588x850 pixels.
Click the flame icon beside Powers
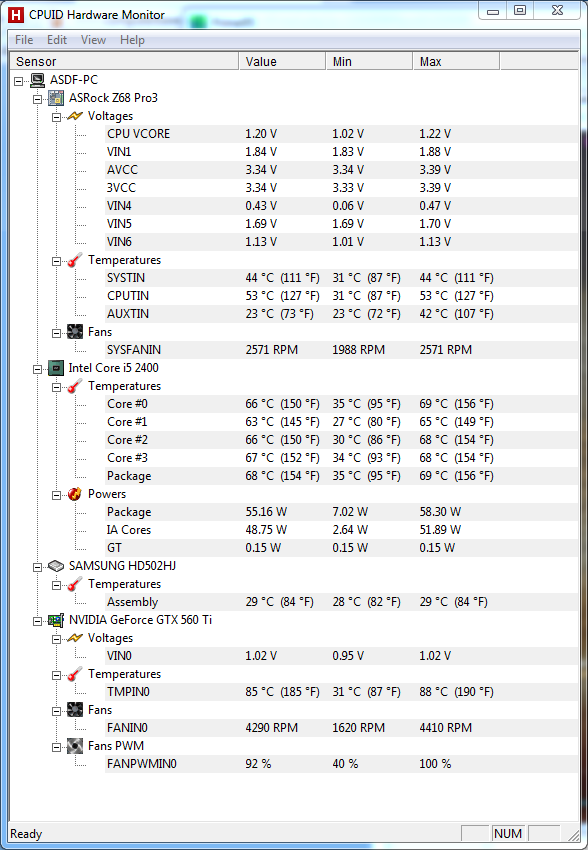click(x=75, y=494)
